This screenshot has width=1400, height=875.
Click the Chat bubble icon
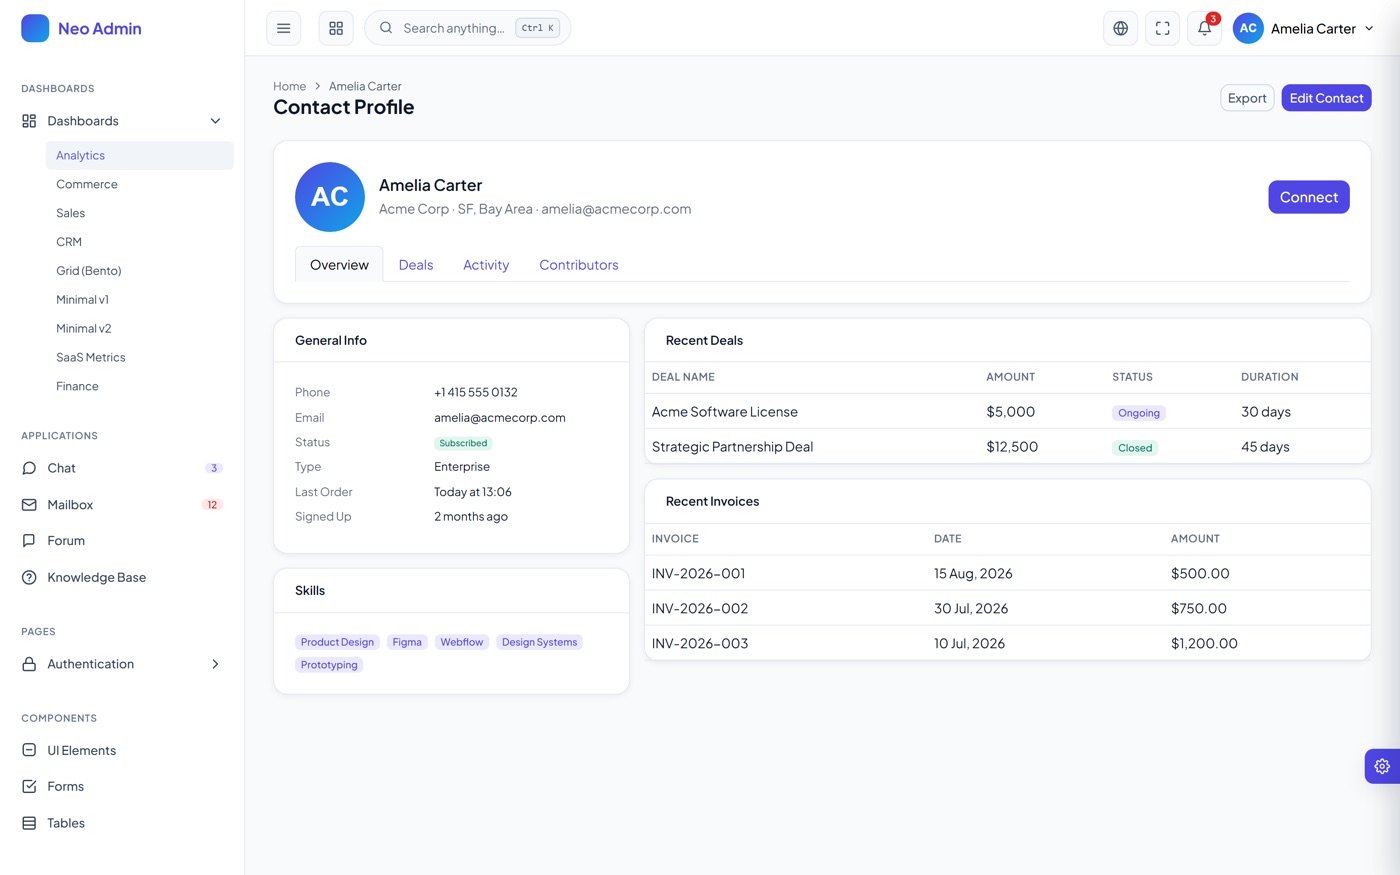click(x=29, y=468)
